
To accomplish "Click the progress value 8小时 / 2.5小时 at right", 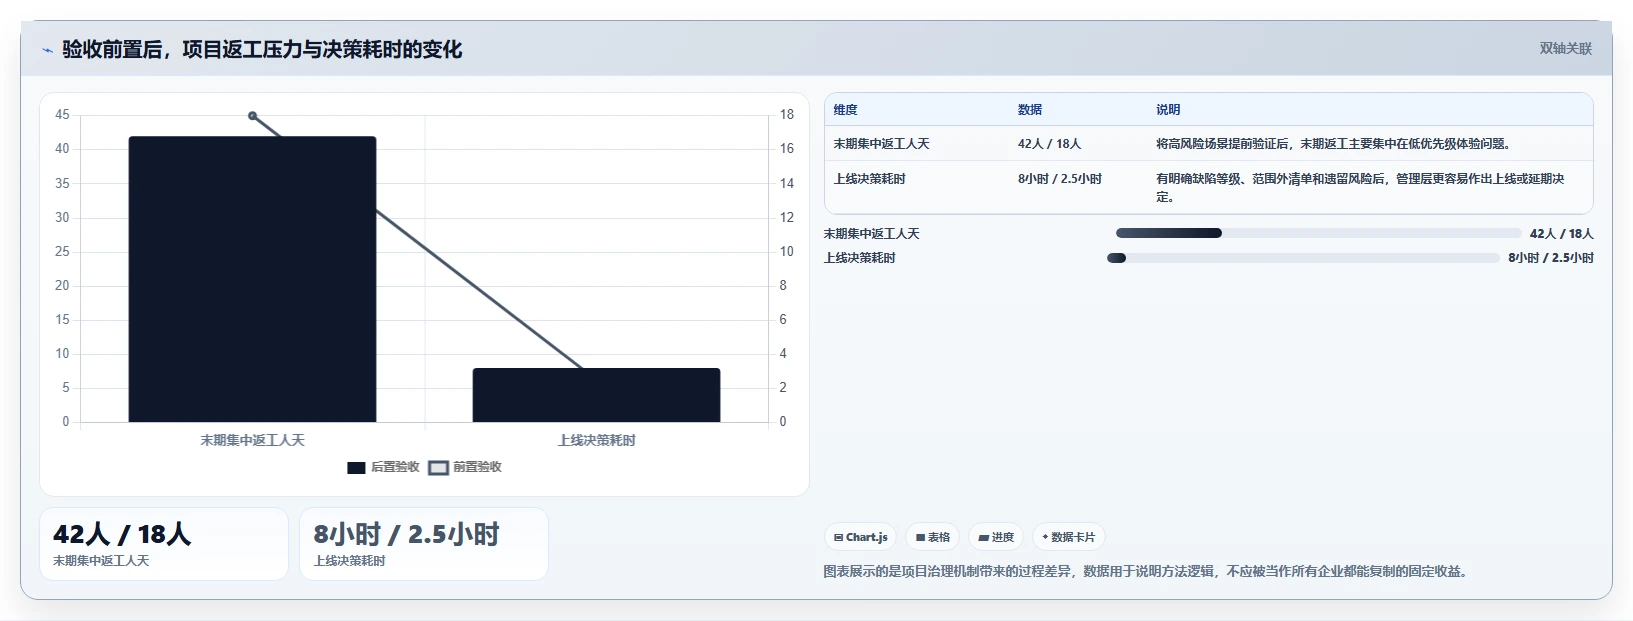I will [1551, 258].
